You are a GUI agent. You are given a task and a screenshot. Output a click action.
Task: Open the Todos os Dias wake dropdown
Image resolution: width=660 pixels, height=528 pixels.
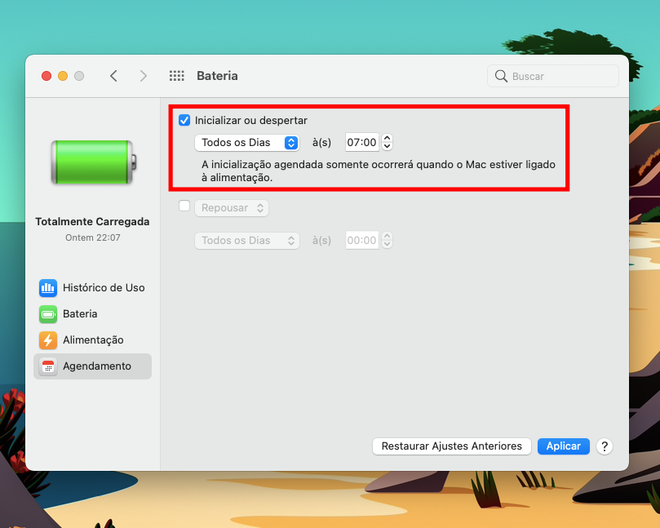point(247,142)
